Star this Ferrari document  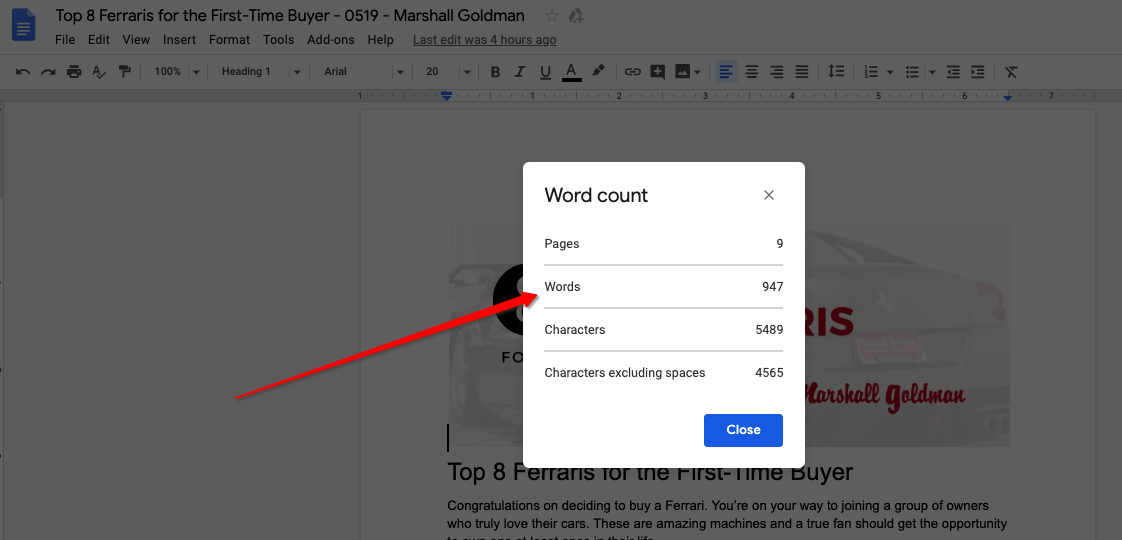coord(552,16)
